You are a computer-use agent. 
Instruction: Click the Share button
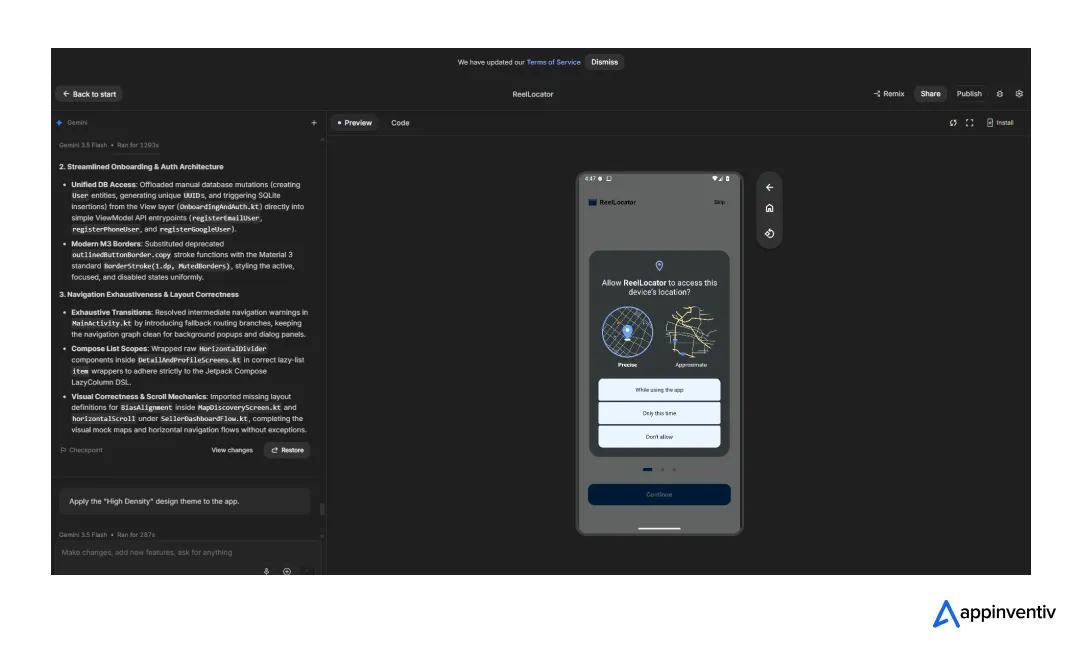(x=930, y=94)
